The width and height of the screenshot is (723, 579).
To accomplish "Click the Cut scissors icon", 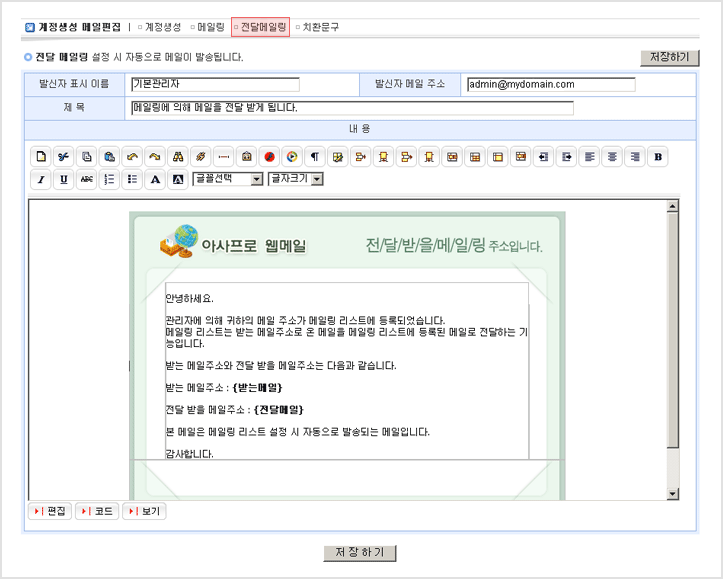I will click(x=64, y=156).
